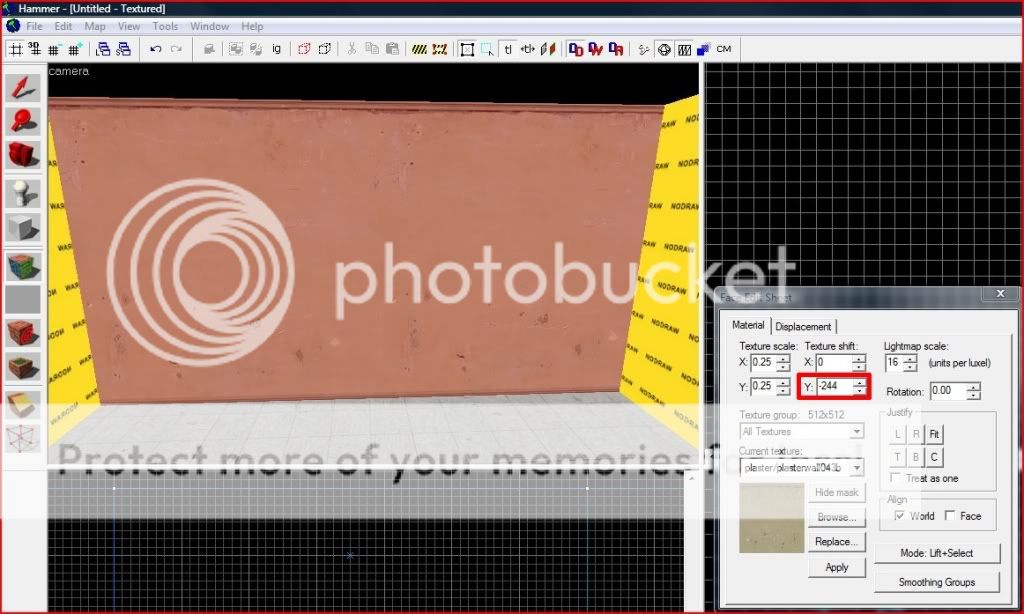Click the Paste clipboard icon
The height and width of the screenshot is (614, 1024).
(392, 49)
